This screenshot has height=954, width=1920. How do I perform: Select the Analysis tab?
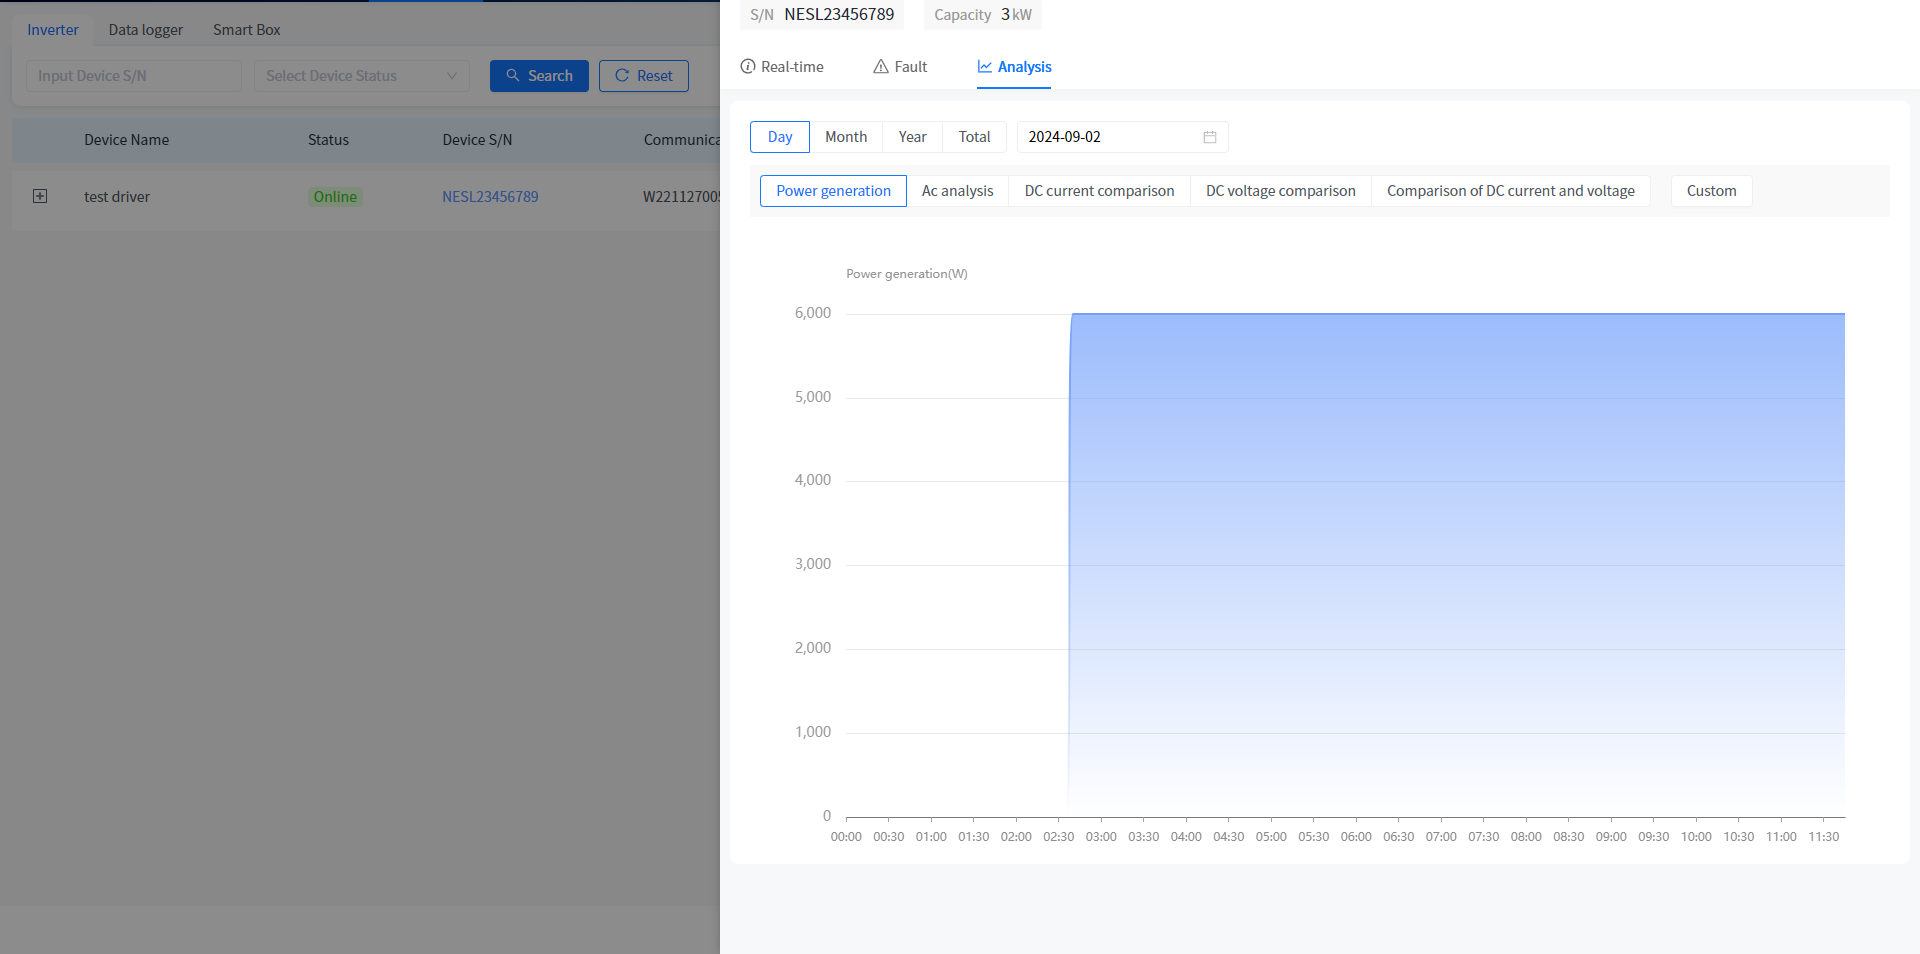pyautogui.click(x=1014, y=67)
